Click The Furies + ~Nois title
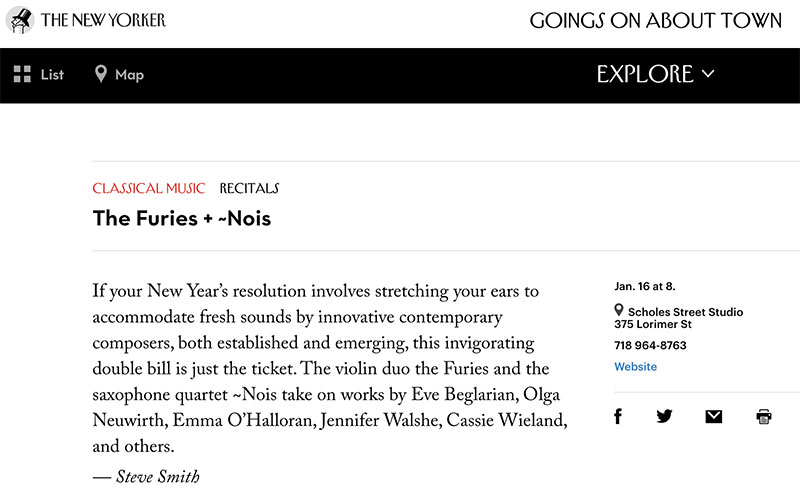 [x=182, y=218]
